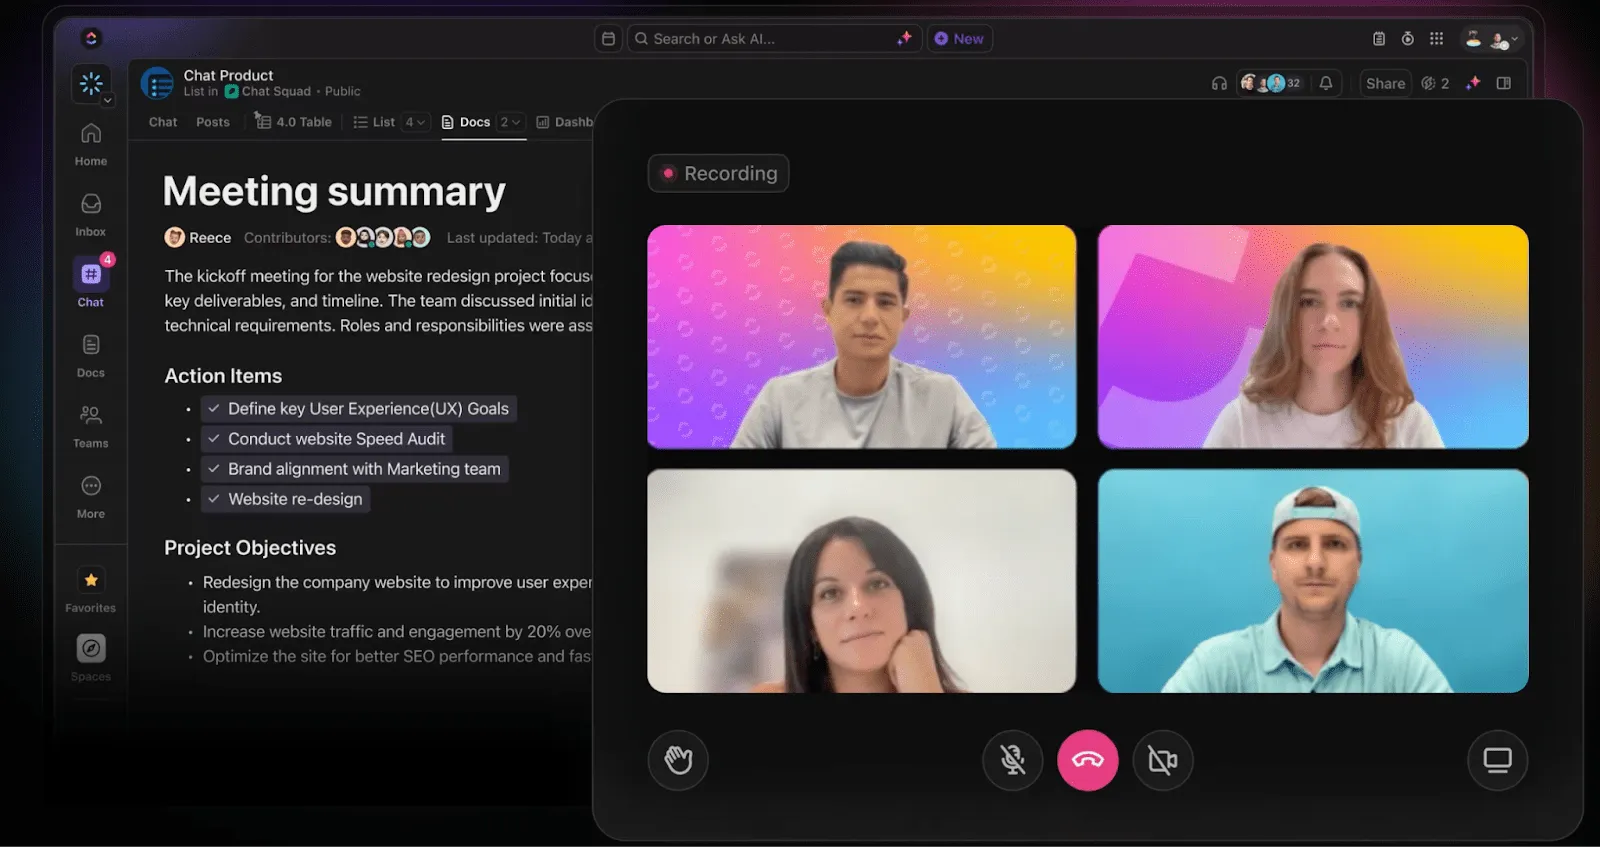Open the time tracker icon in top bar
1600x847 pixels.
tap(1407, 39)
